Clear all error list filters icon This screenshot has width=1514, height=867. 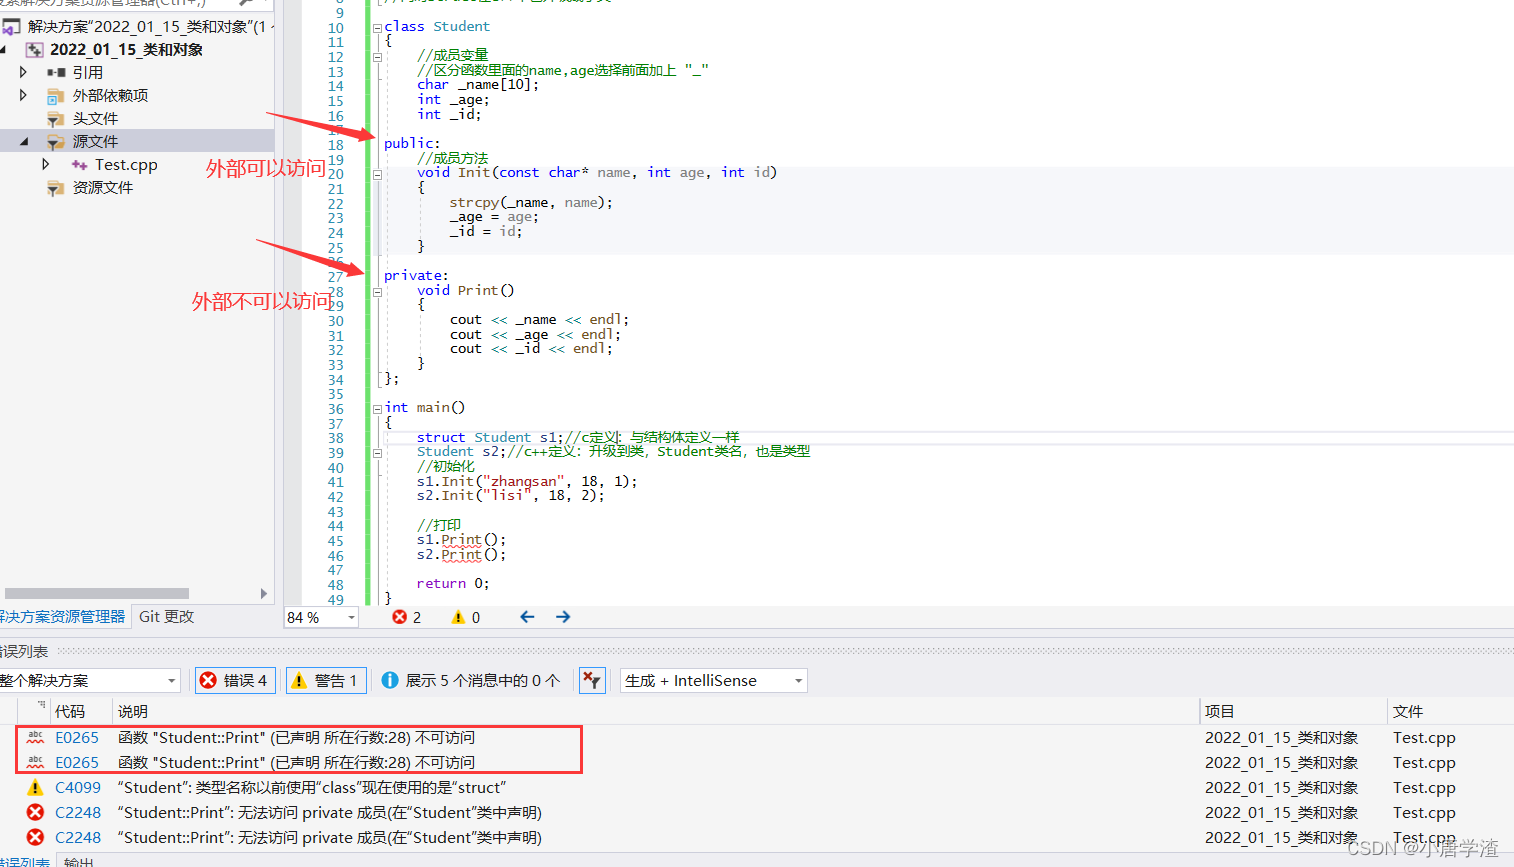coord(592,681)
